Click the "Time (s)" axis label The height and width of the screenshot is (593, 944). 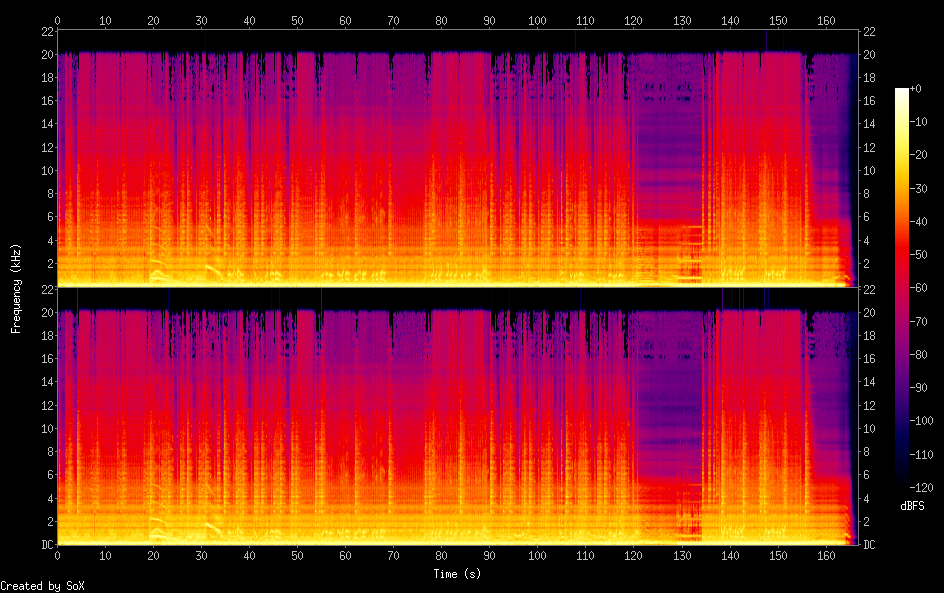457,574
